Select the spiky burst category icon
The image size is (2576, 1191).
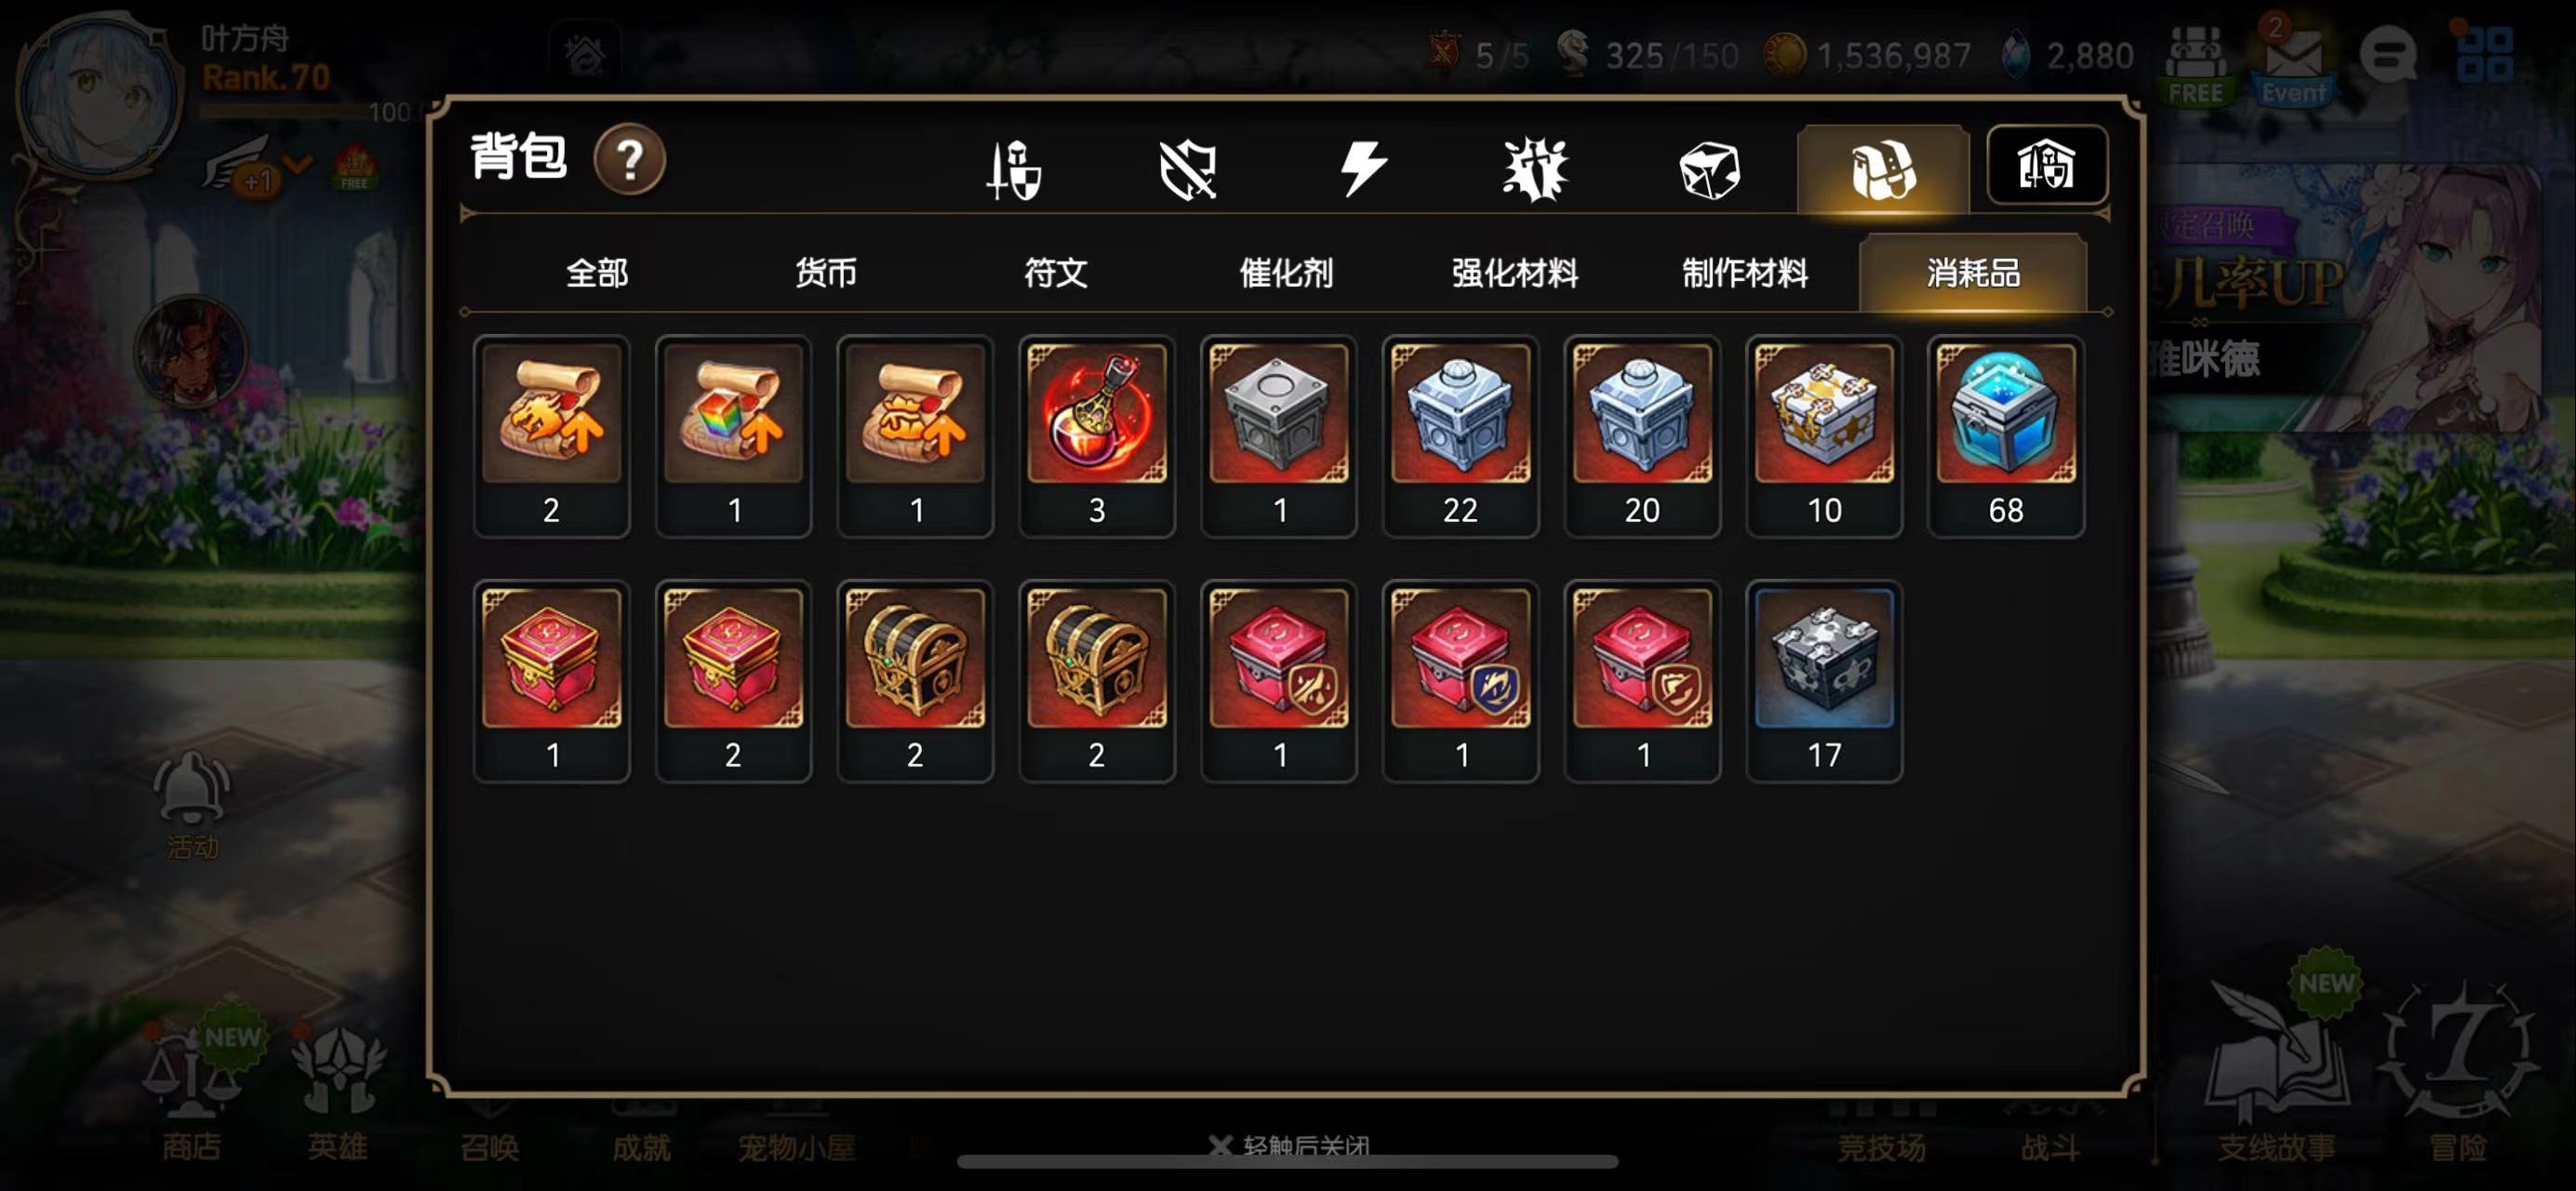[1535, 170]
